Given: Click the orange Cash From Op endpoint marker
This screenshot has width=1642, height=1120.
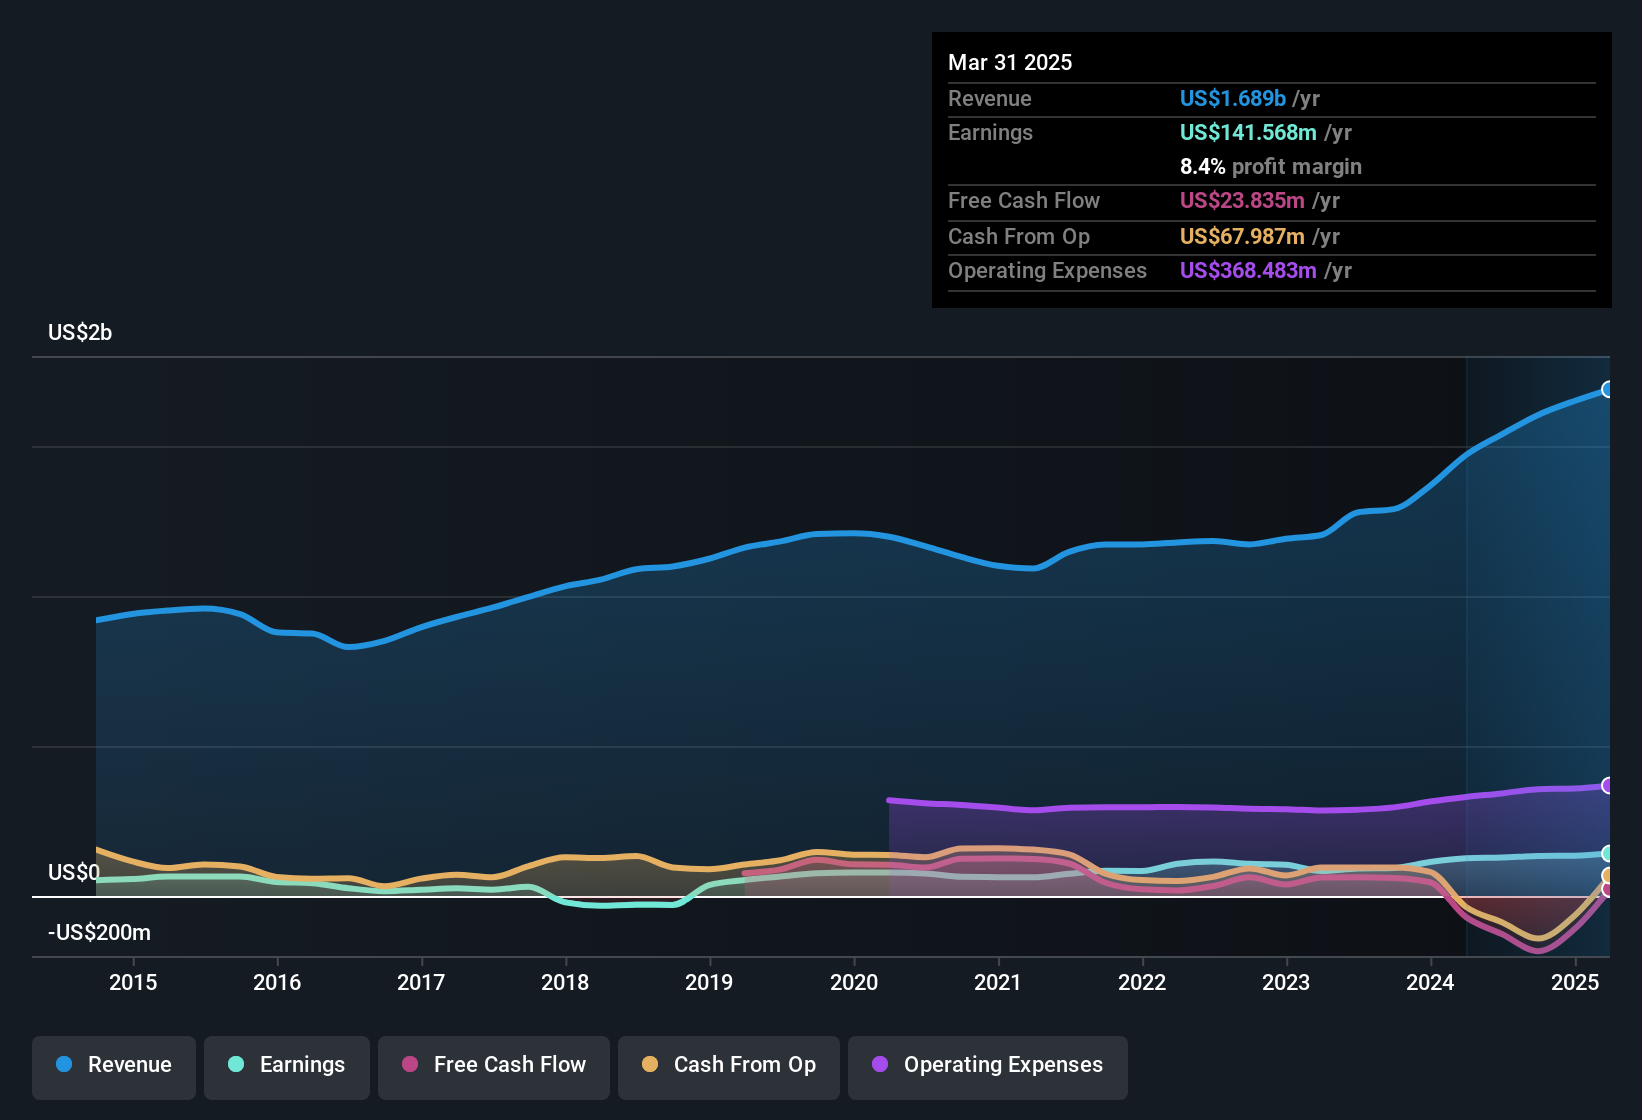Looking at the screenshot, I should coord(1607,876).
